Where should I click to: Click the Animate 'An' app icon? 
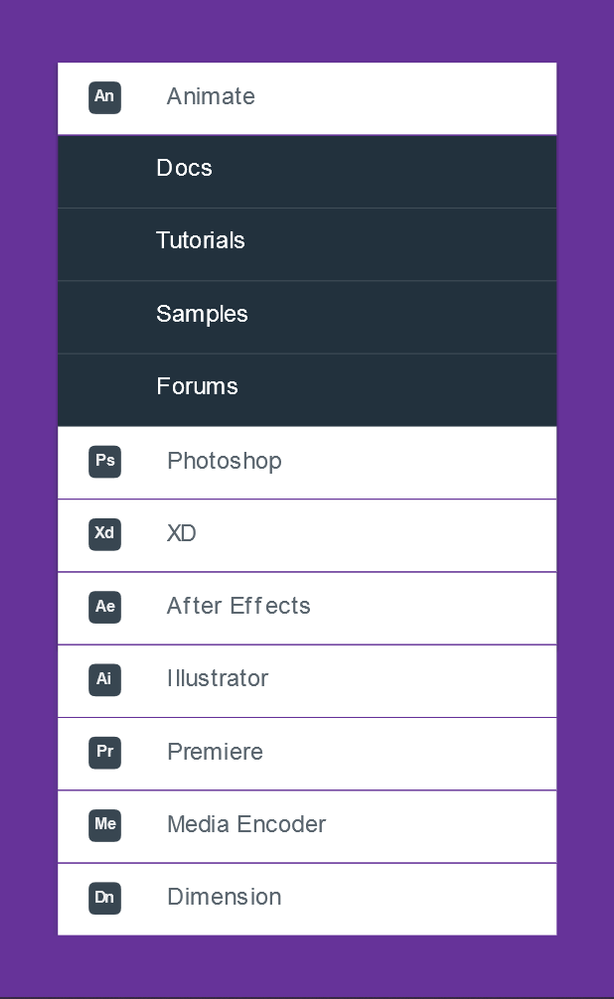(105, 97)
